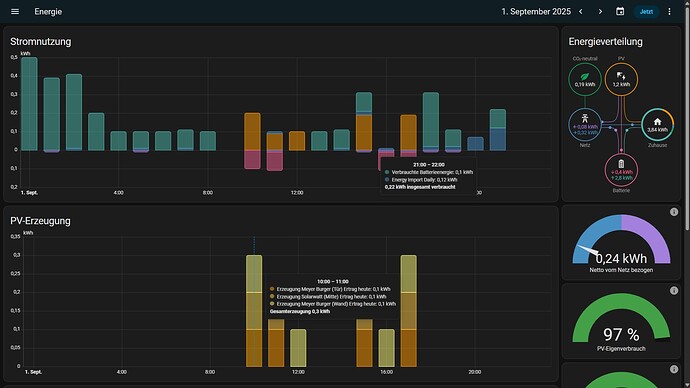
Task: Select the tall 17:00 bar in PV-Erzeugung
Action: [x=408, y=311]
